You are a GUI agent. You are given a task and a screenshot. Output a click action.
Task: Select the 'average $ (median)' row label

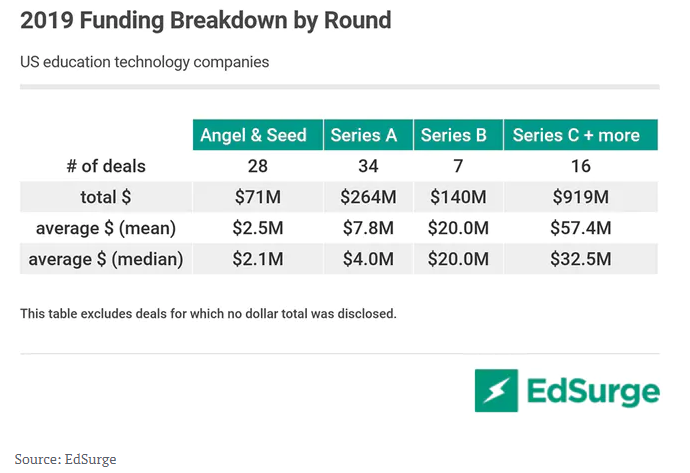pyautogui.click(x=106, y=260)
